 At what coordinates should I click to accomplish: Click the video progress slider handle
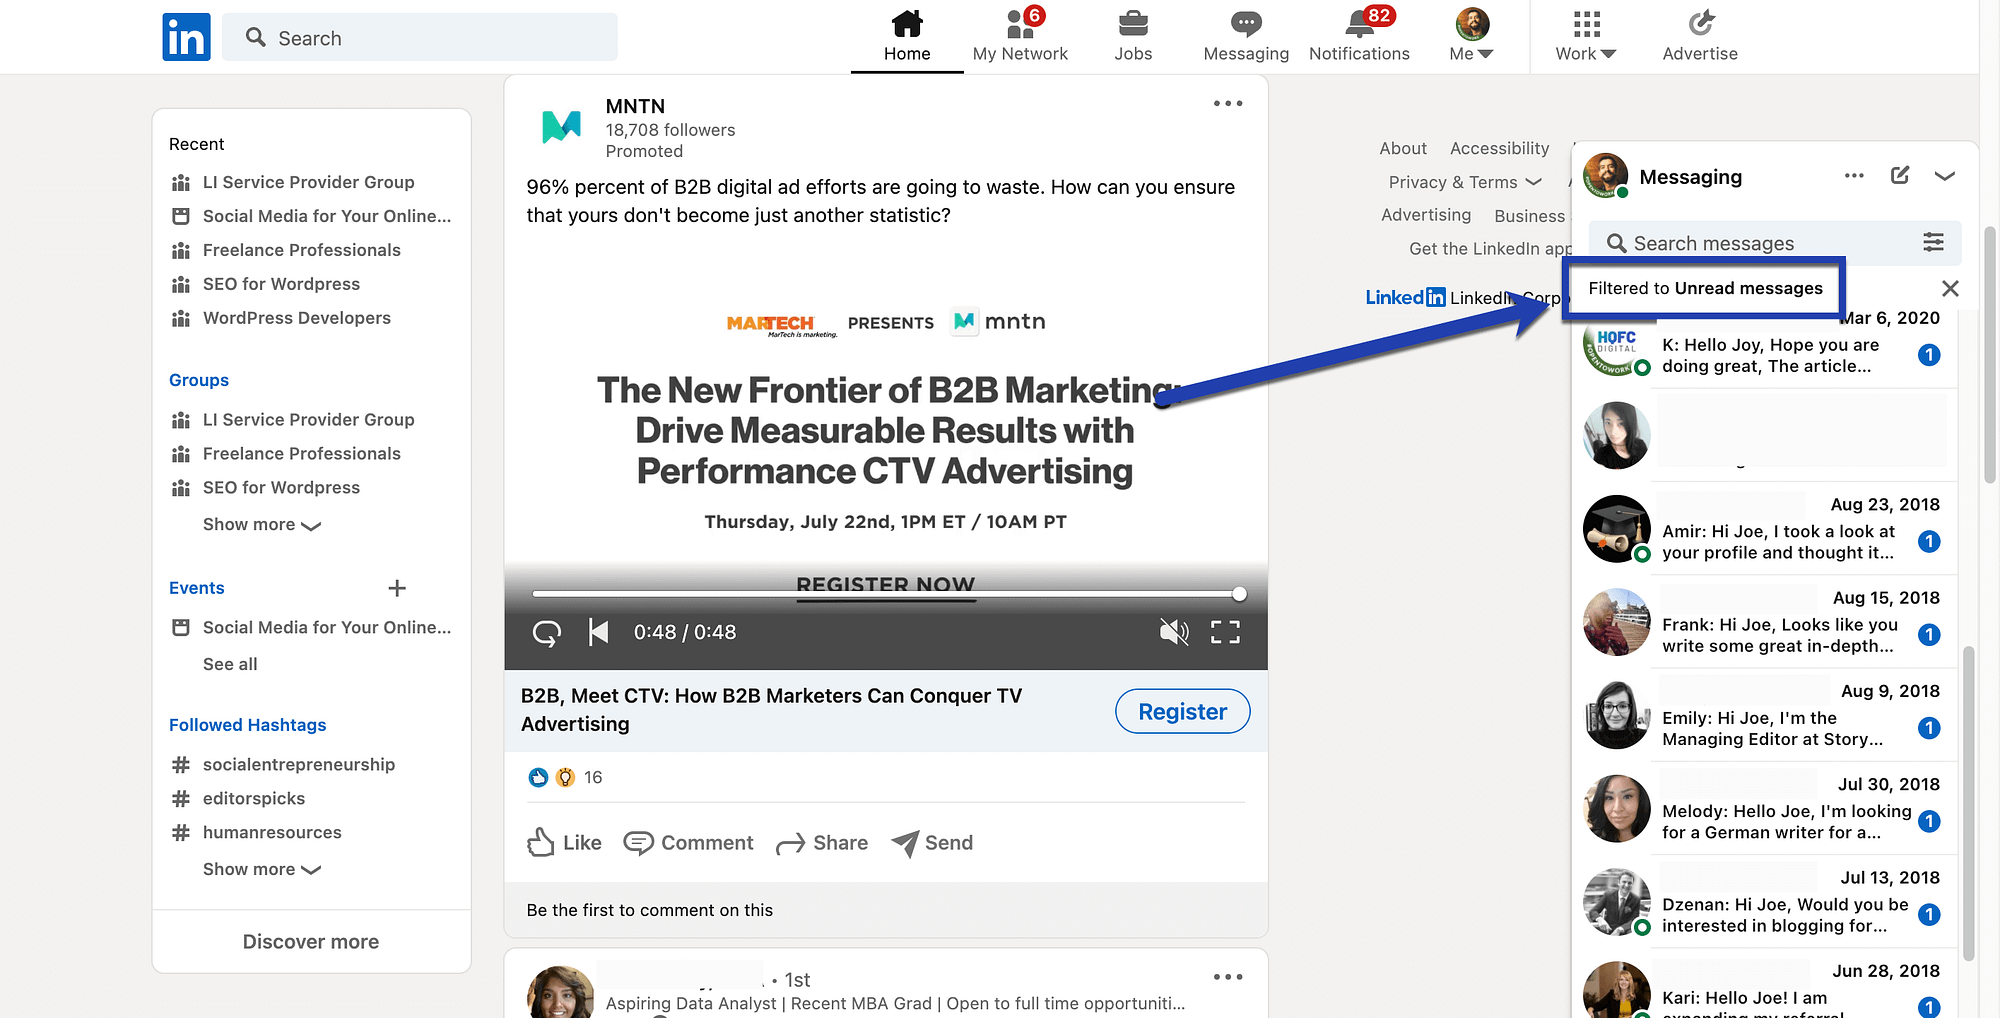click(x=1240, y=594)
